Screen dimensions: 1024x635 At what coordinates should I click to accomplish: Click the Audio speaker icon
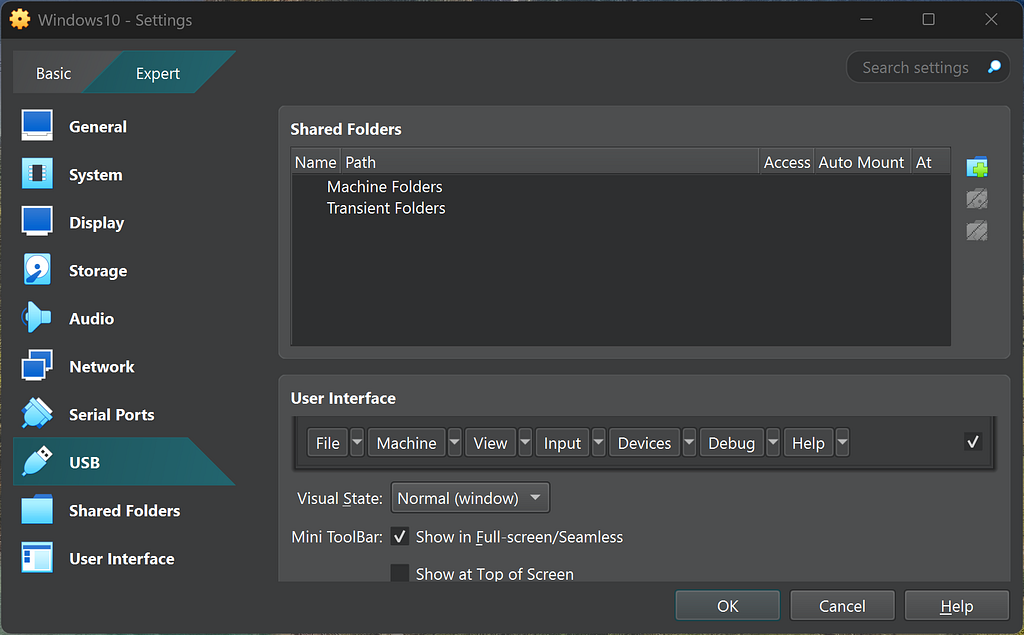point(37,318)
